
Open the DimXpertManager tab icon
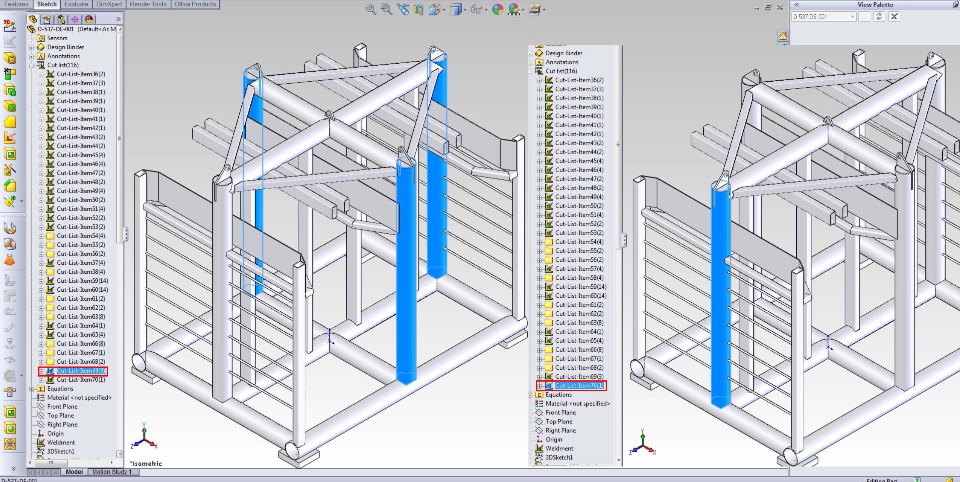coord(75,19)
